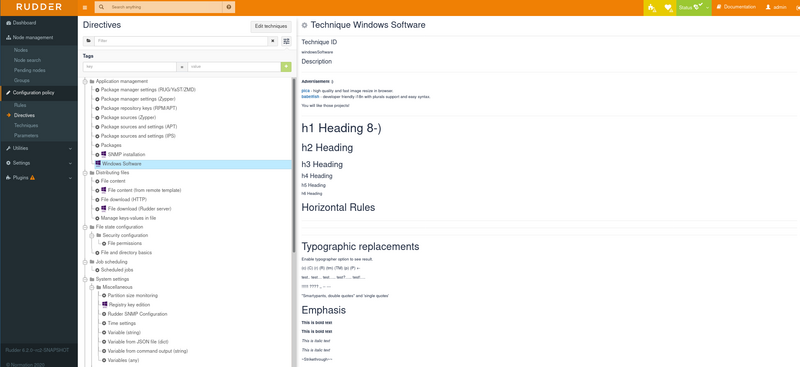Toggle the sidebar hamburger menu icon
The image size is (800, 367).
(x=85, y=7)
